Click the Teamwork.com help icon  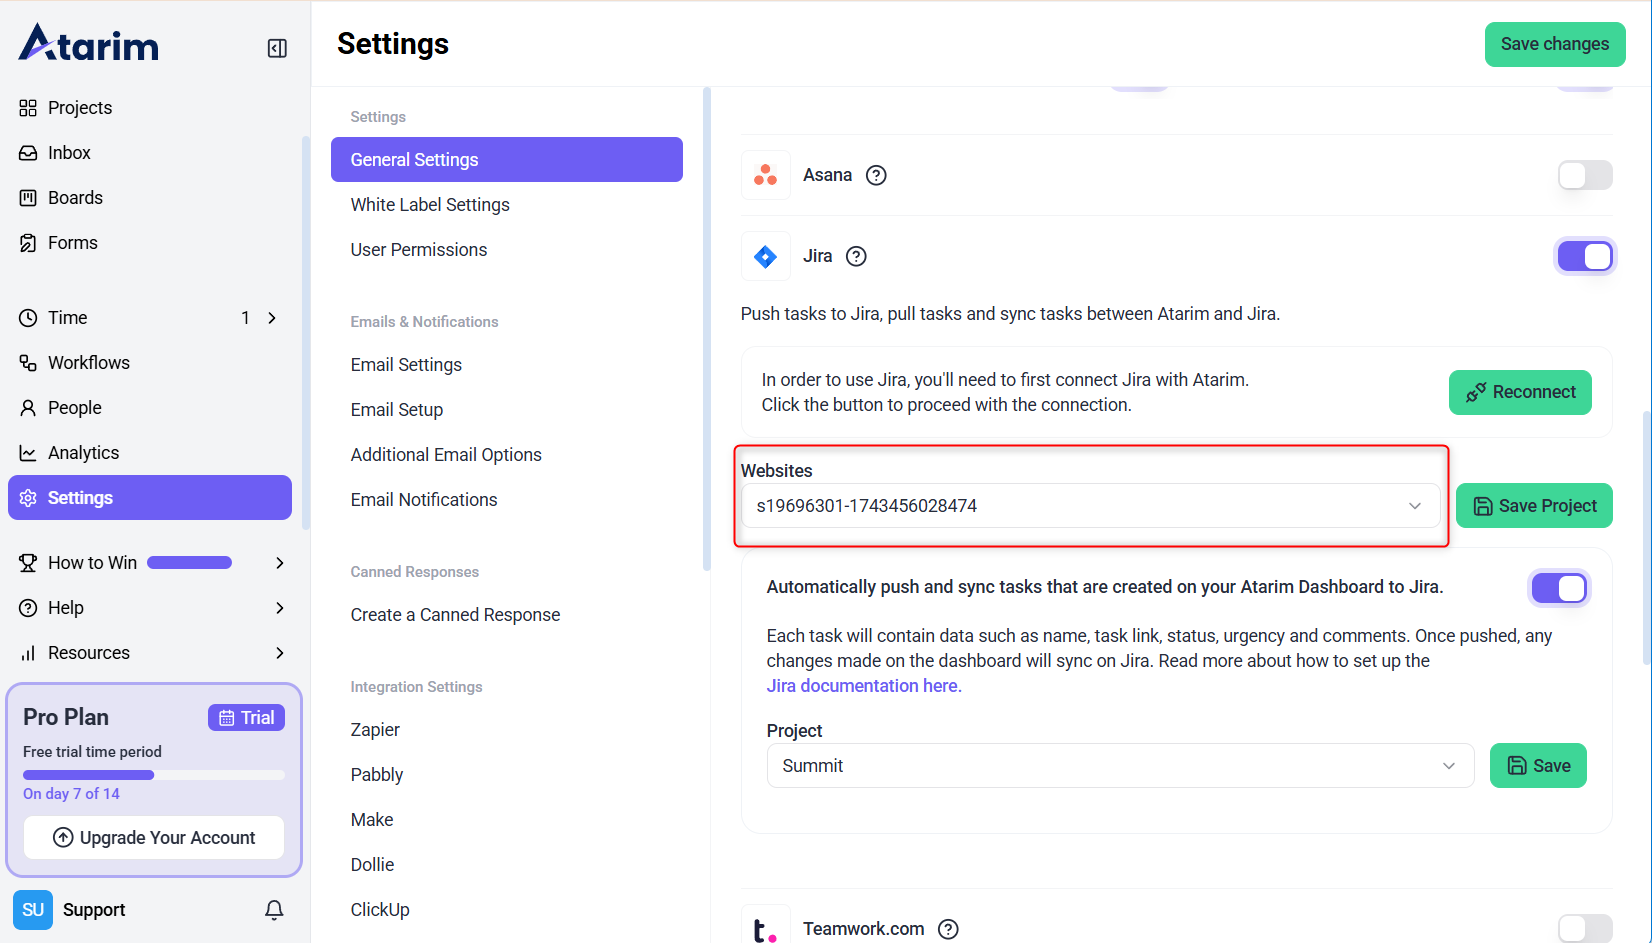coord(948,929)
